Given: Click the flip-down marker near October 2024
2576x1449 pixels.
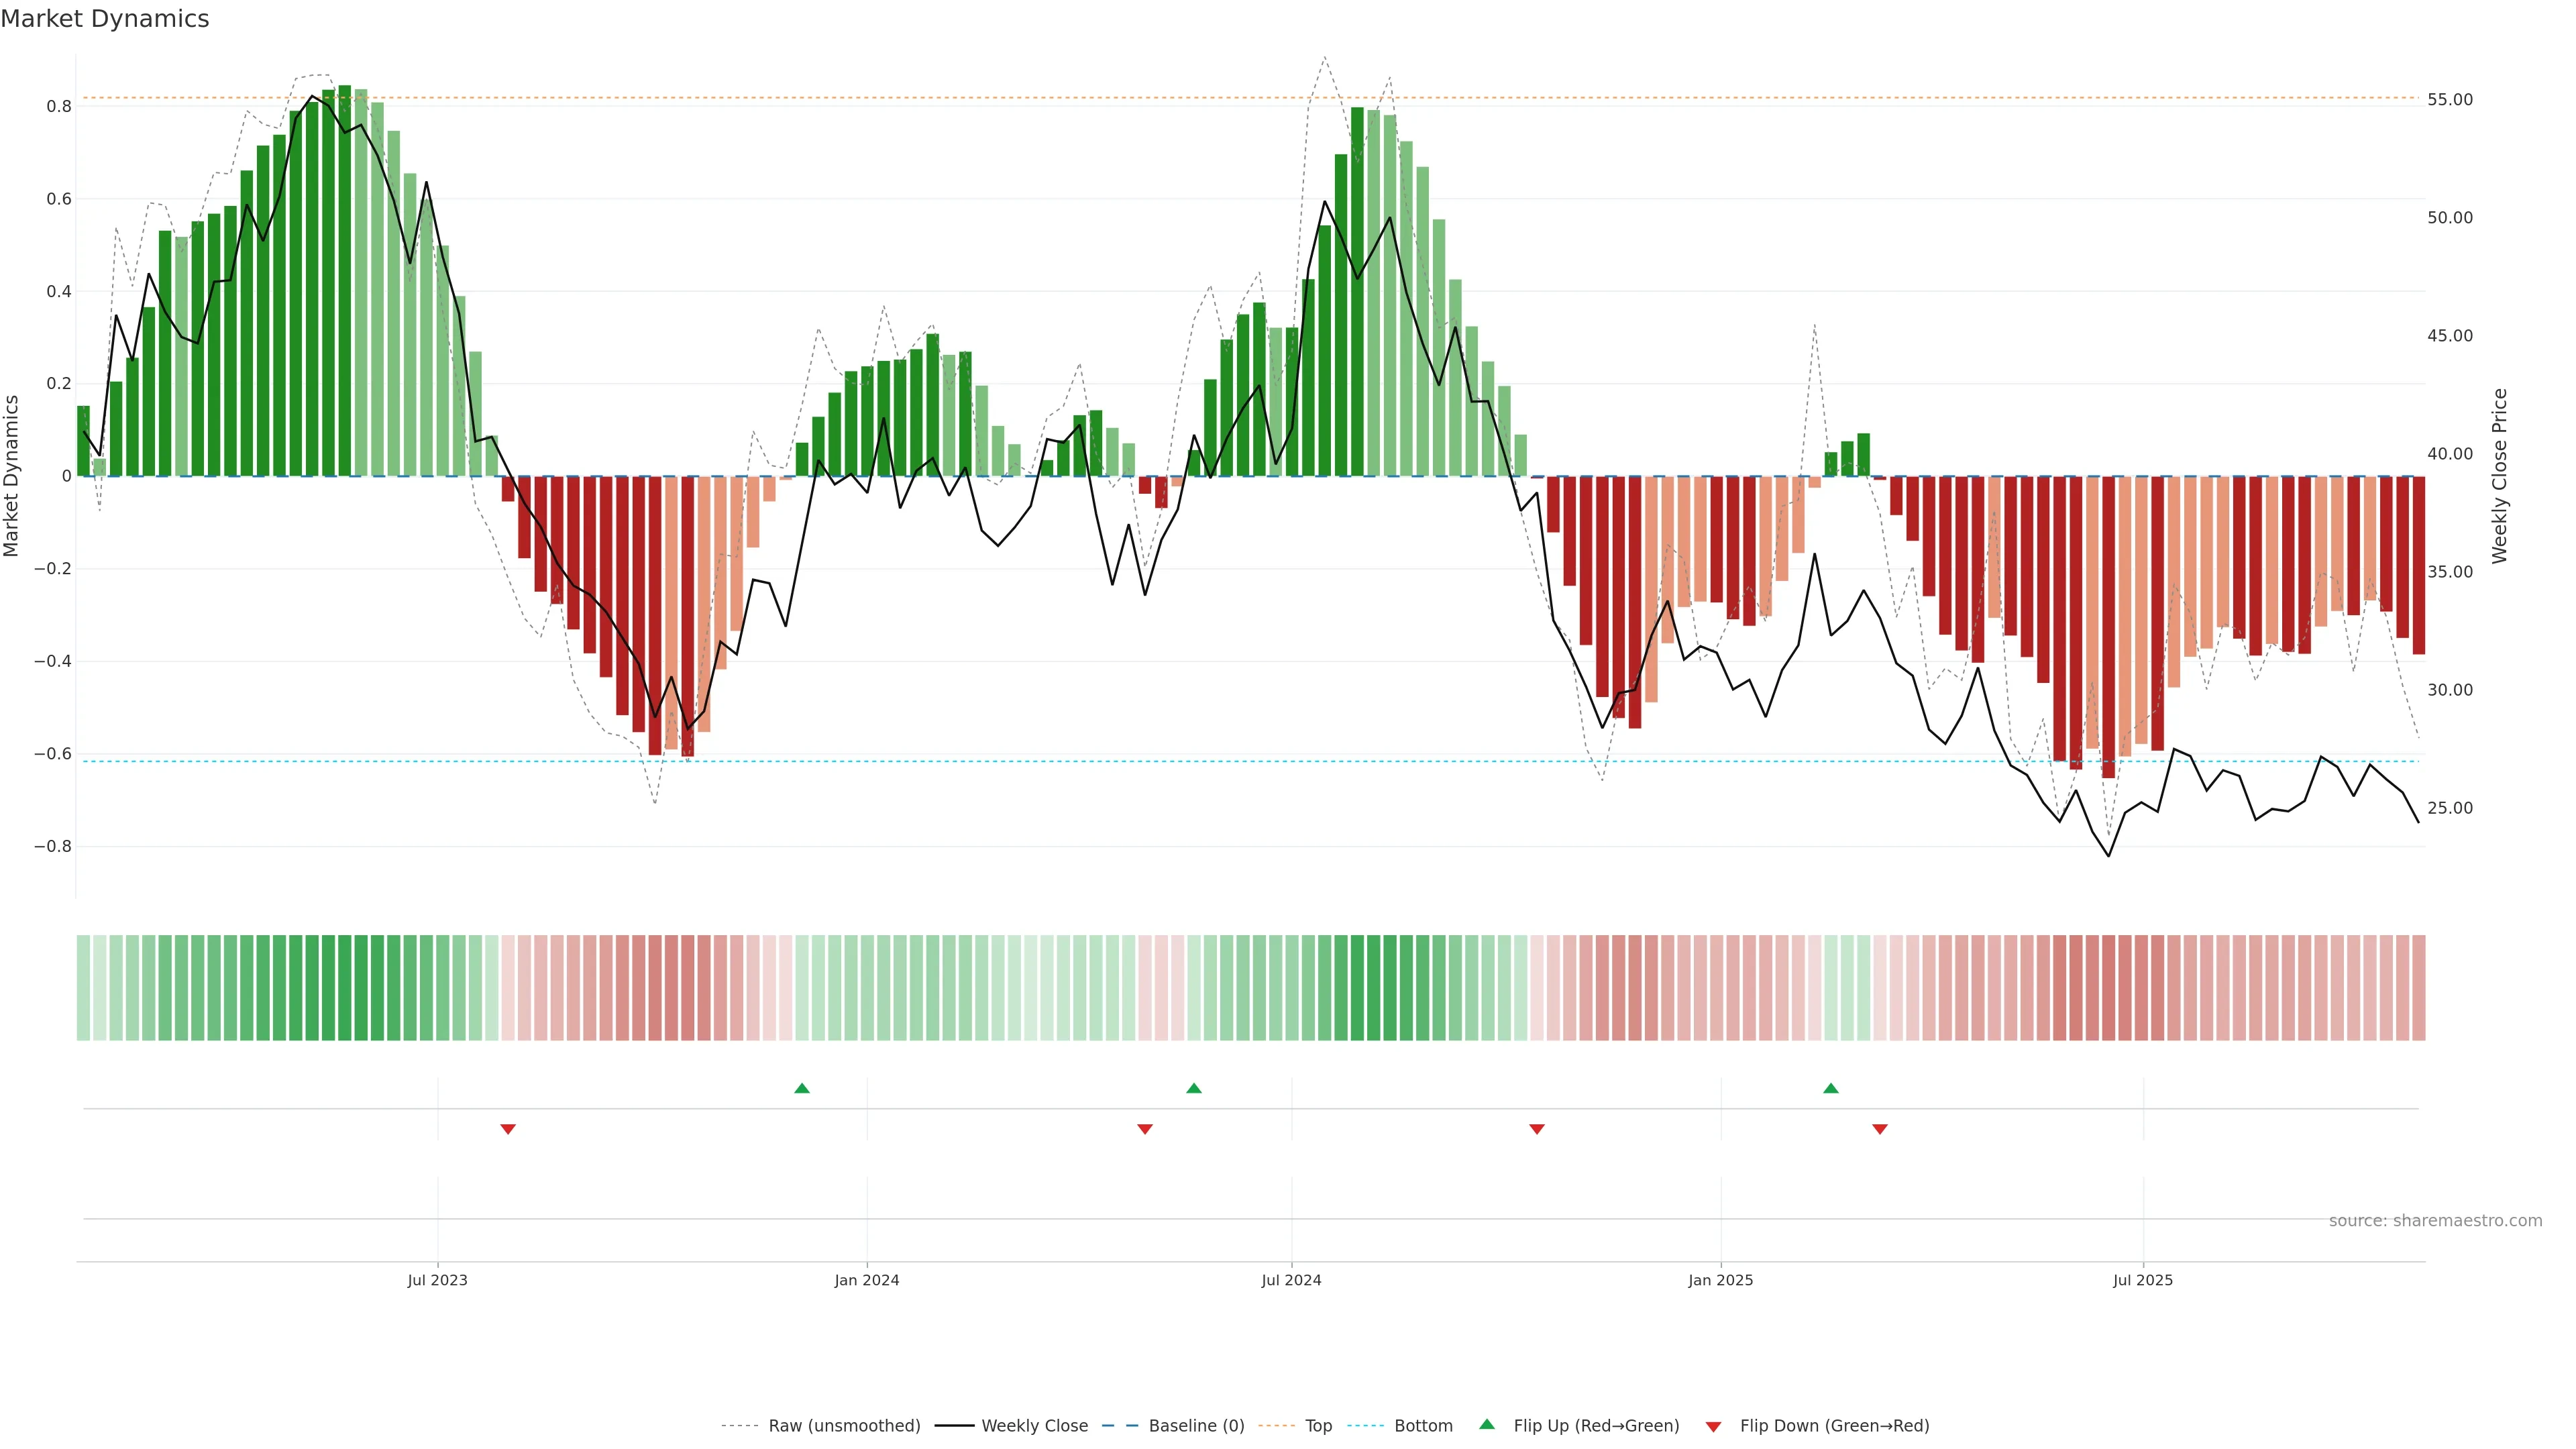Looking at the screenshot, I should (1537, 1129).
